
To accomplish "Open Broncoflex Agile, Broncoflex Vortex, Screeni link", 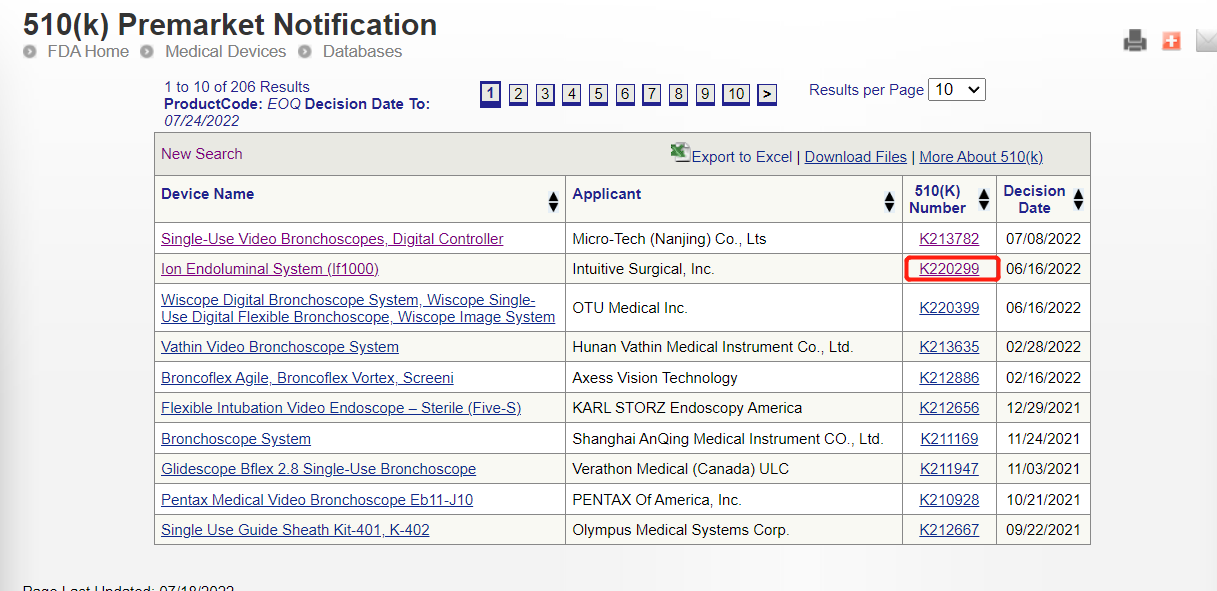I will [x=307, y=378].
